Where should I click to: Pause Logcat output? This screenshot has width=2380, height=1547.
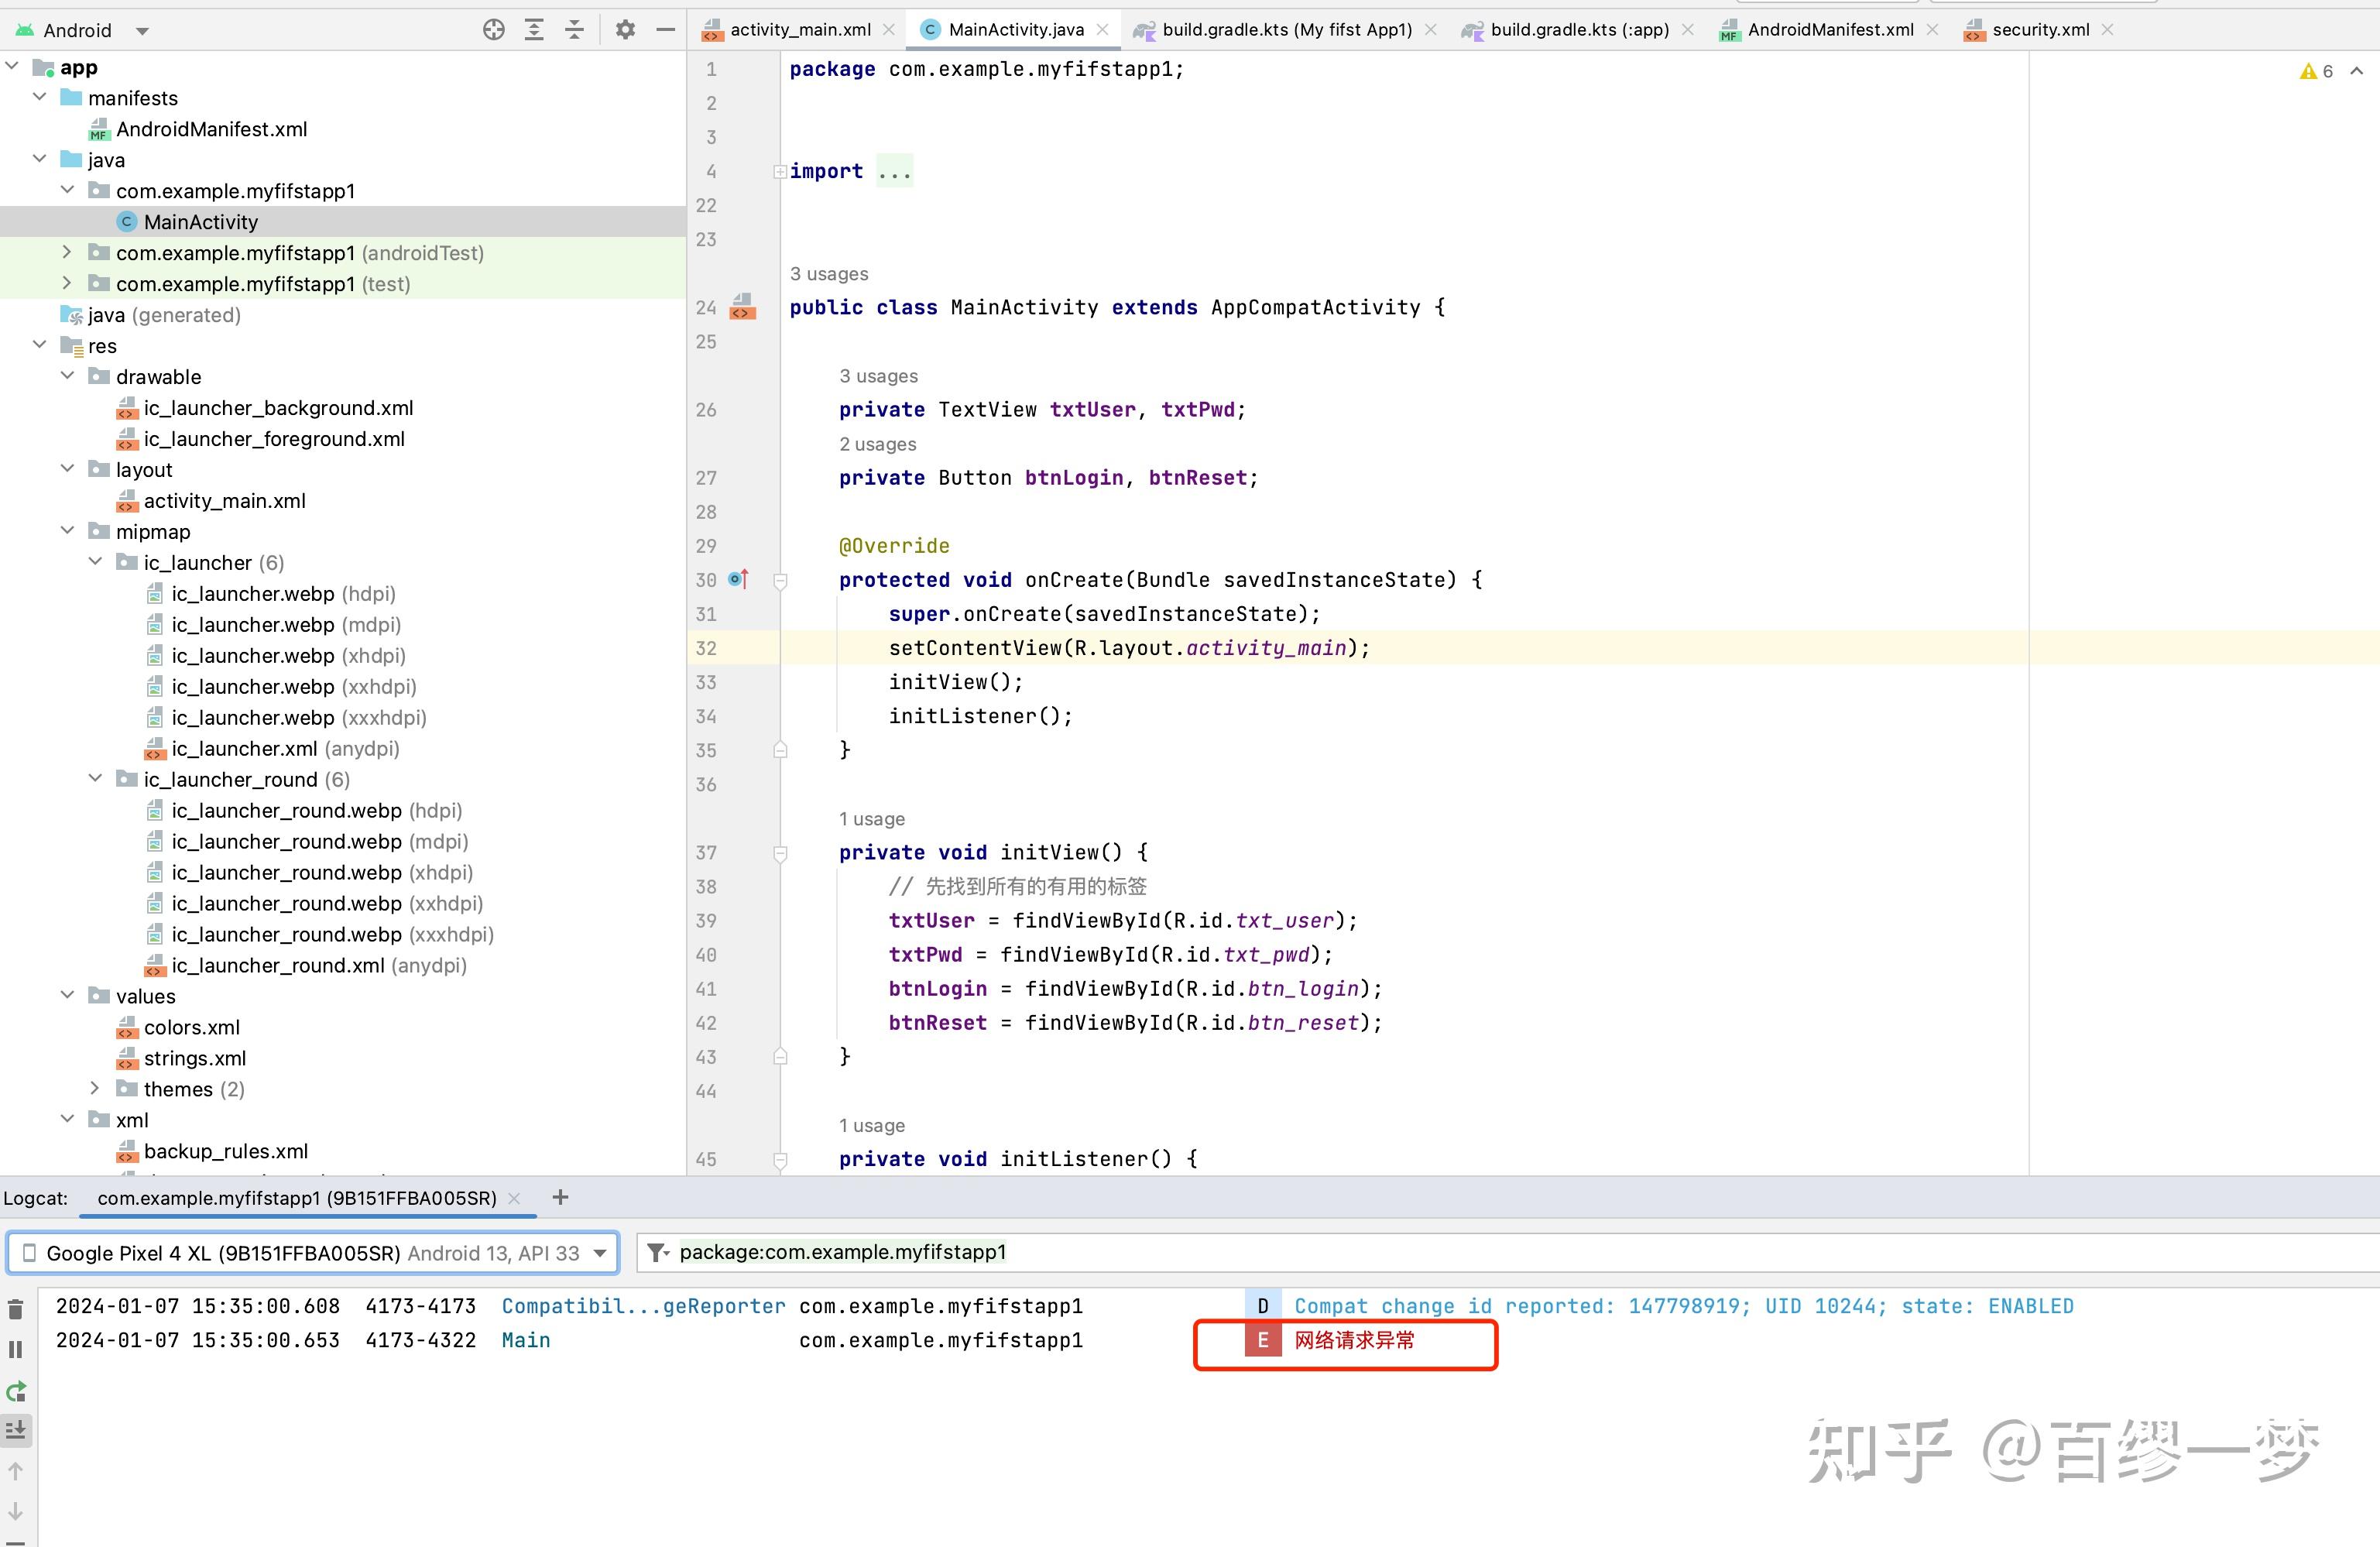pos(16,1350)
